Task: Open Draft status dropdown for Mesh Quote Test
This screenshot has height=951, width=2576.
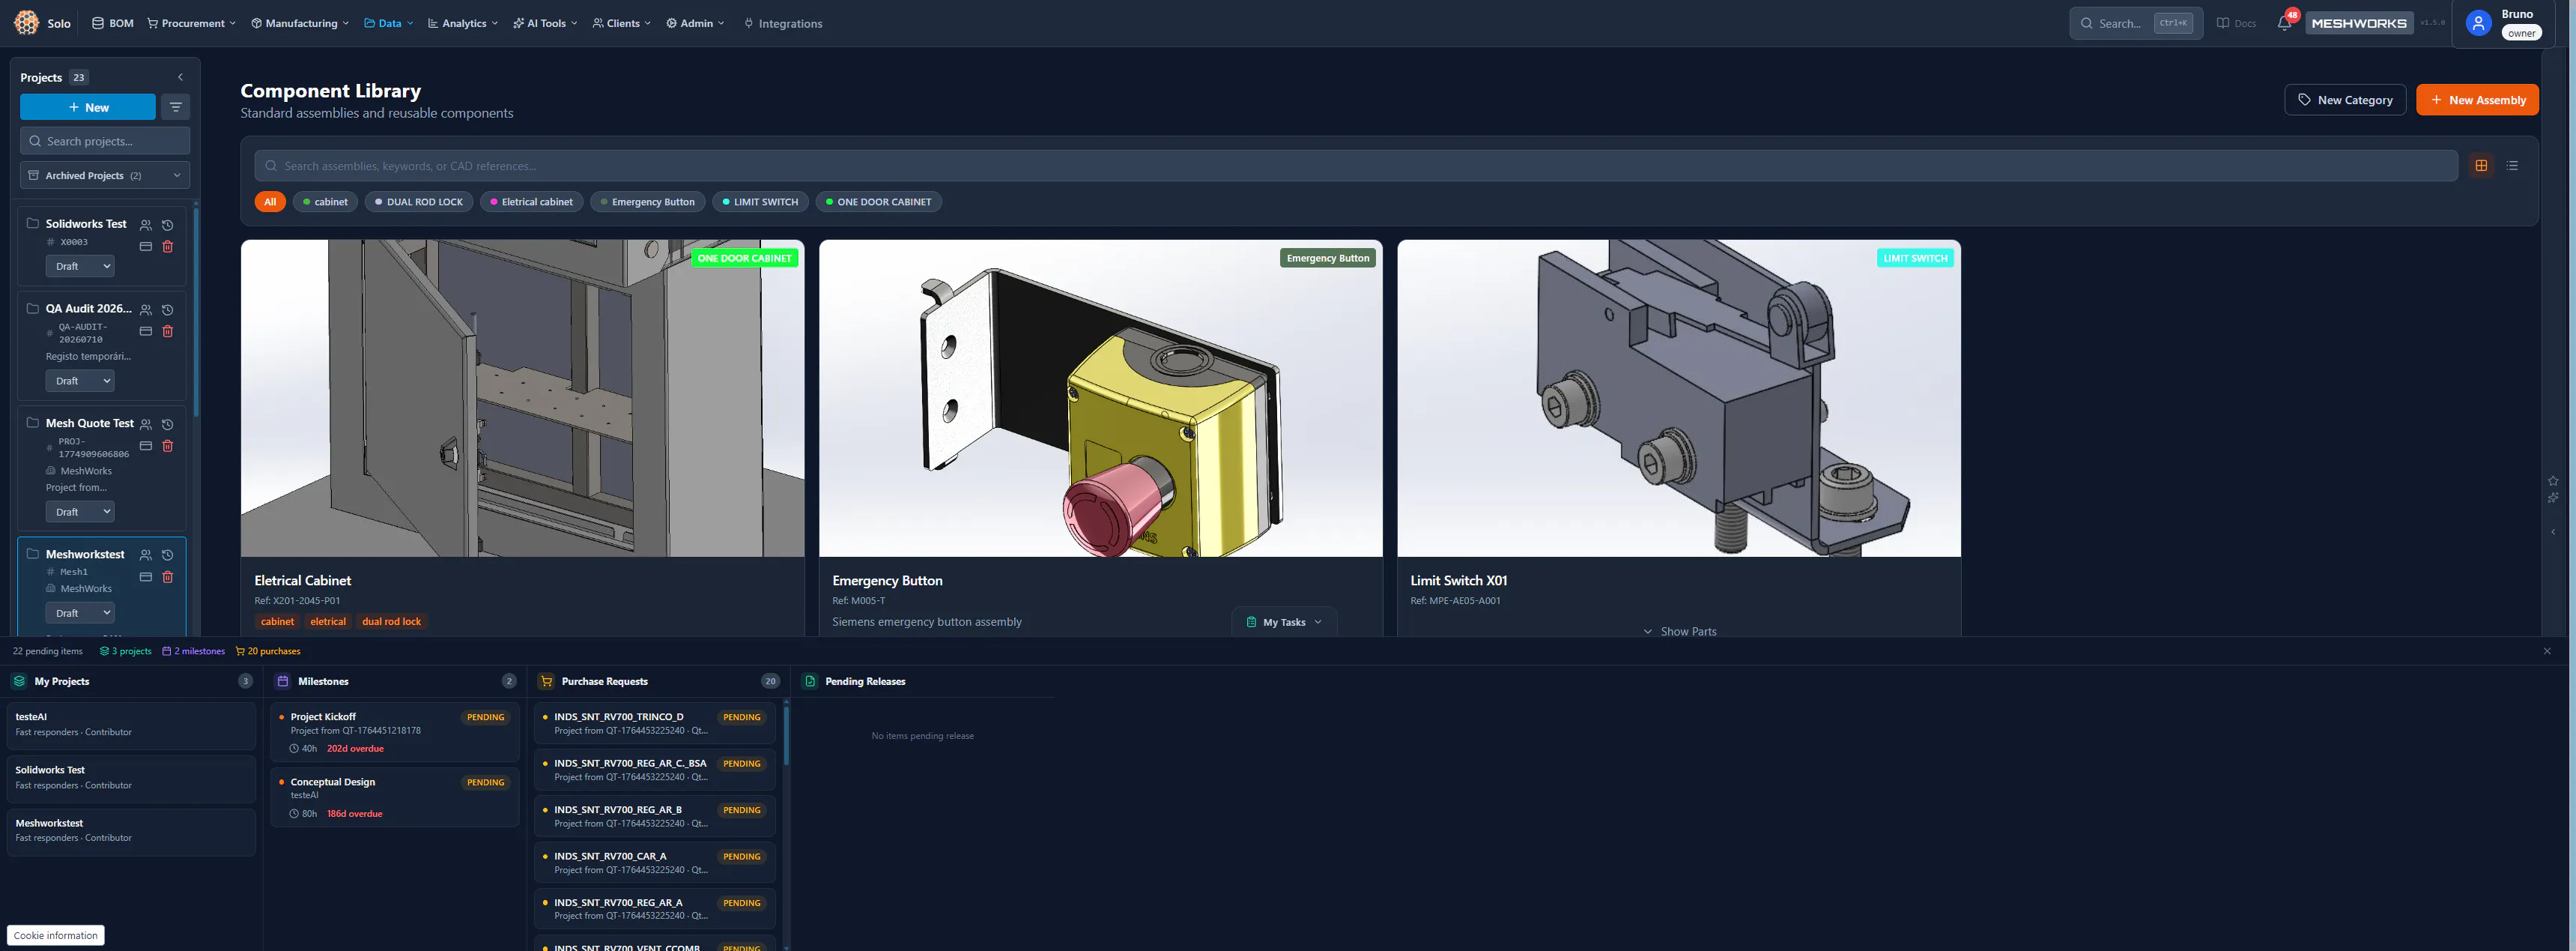Action: (x=80, y=512)
